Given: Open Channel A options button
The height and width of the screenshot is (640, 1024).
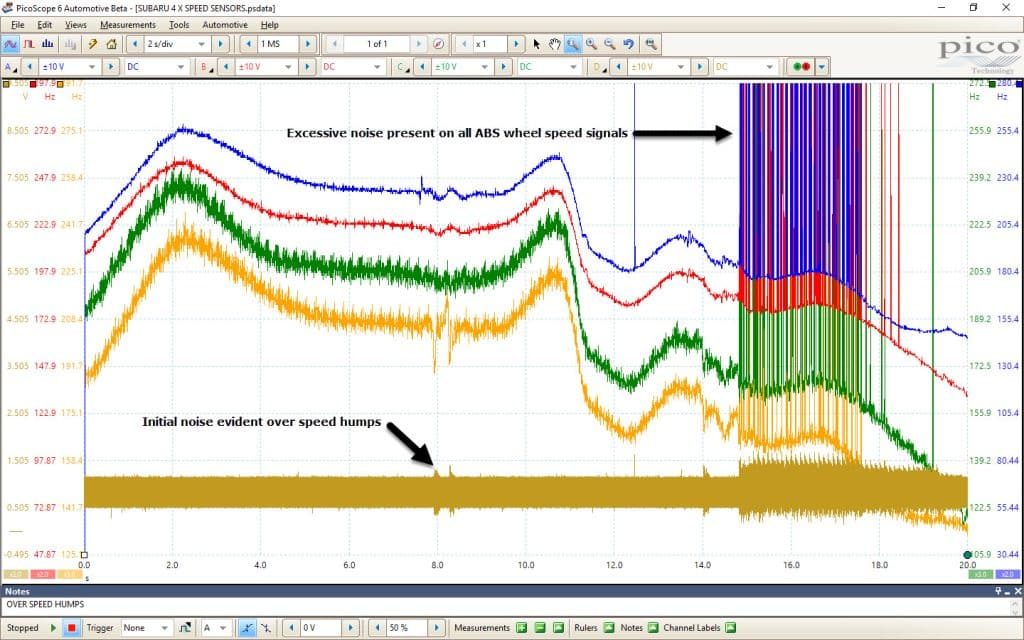Looking at the screenshot, I should (10, 67).
